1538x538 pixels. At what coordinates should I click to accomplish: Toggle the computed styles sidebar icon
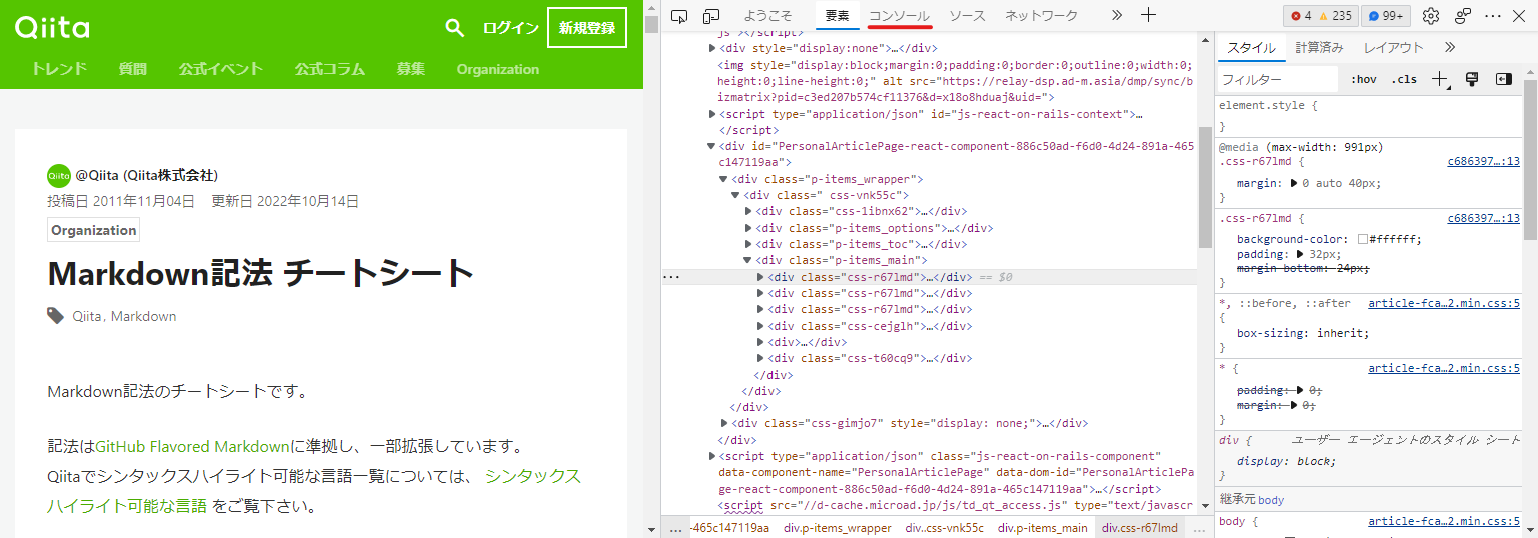tap(1503, 79)
